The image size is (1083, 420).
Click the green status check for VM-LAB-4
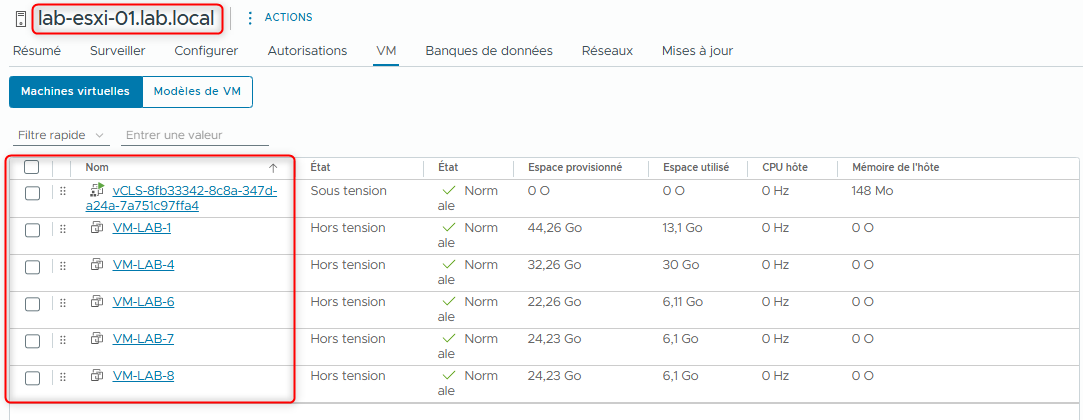[449, 265]
